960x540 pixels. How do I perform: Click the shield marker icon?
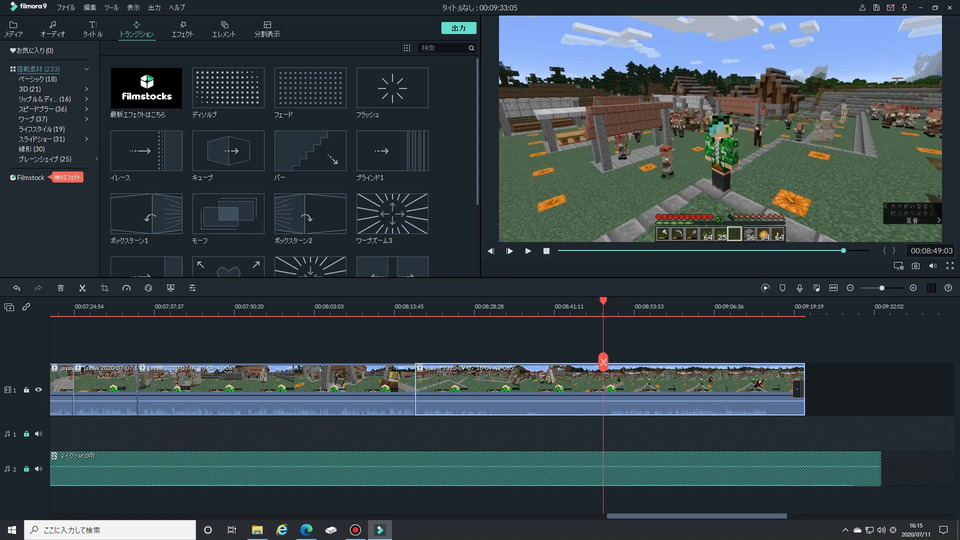pyautogui.click(x=782, y=288)
